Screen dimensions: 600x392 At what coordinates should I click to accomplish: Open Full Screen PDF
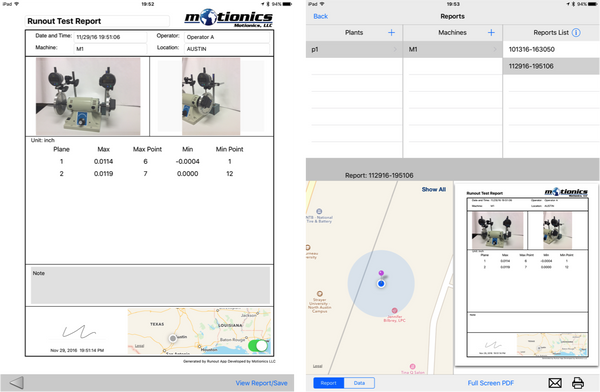pyautogui.click(x=491, y=383)
